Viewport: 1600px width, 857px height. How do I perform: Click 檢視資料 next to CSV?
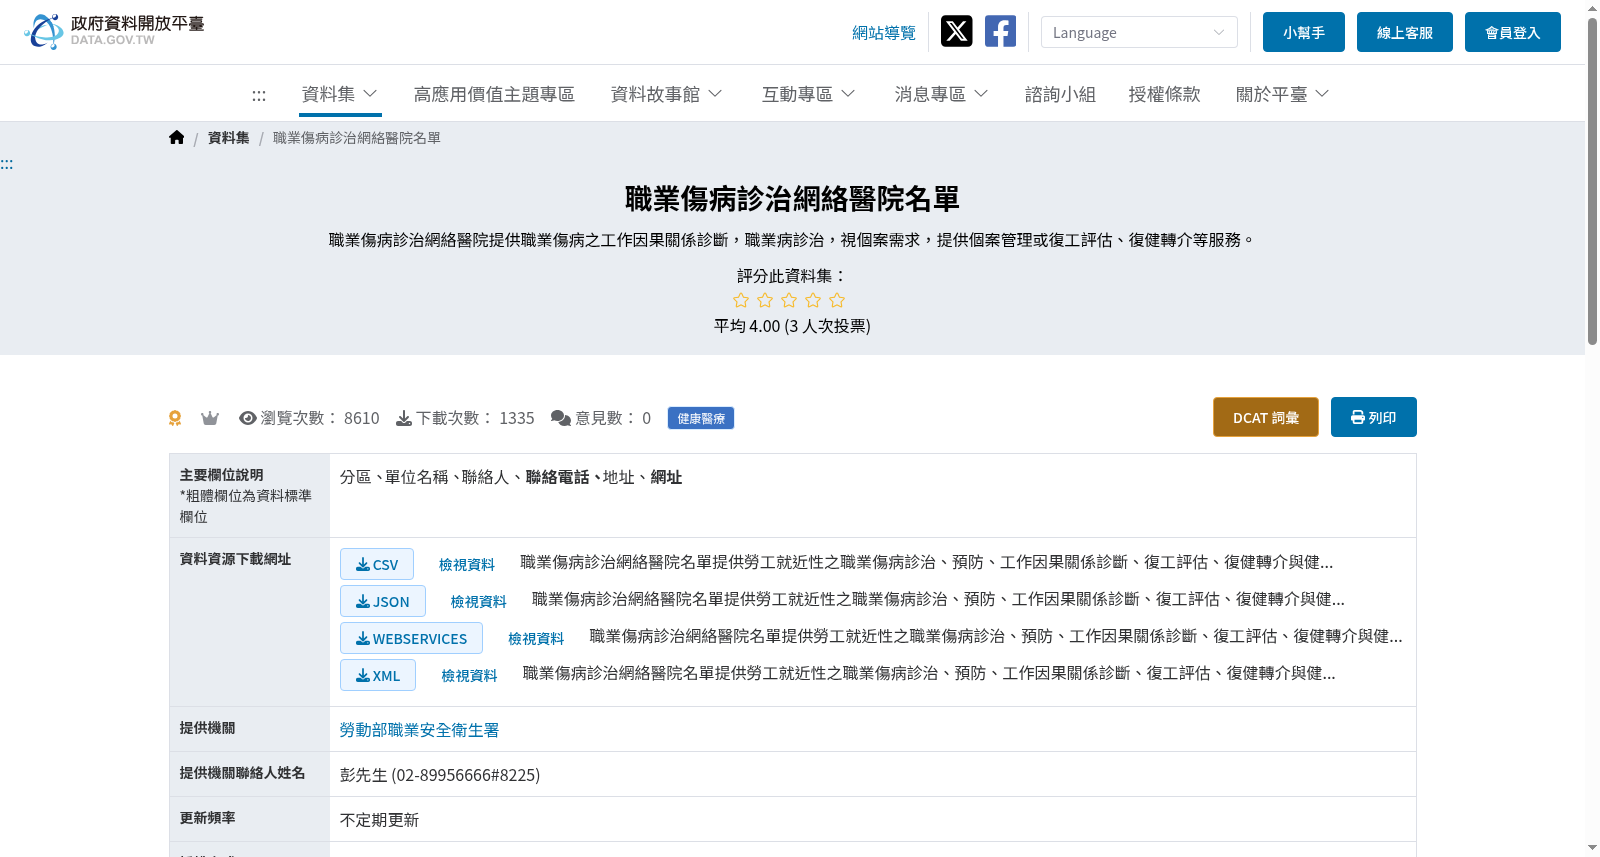pyautogui.click(x=467, y=565)
